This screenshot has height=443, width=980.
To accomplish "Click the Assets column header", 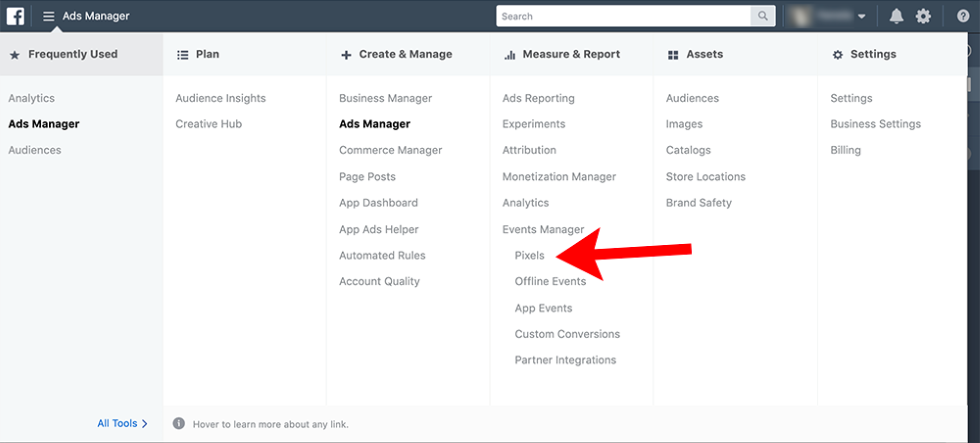I will tap(695, 54).
